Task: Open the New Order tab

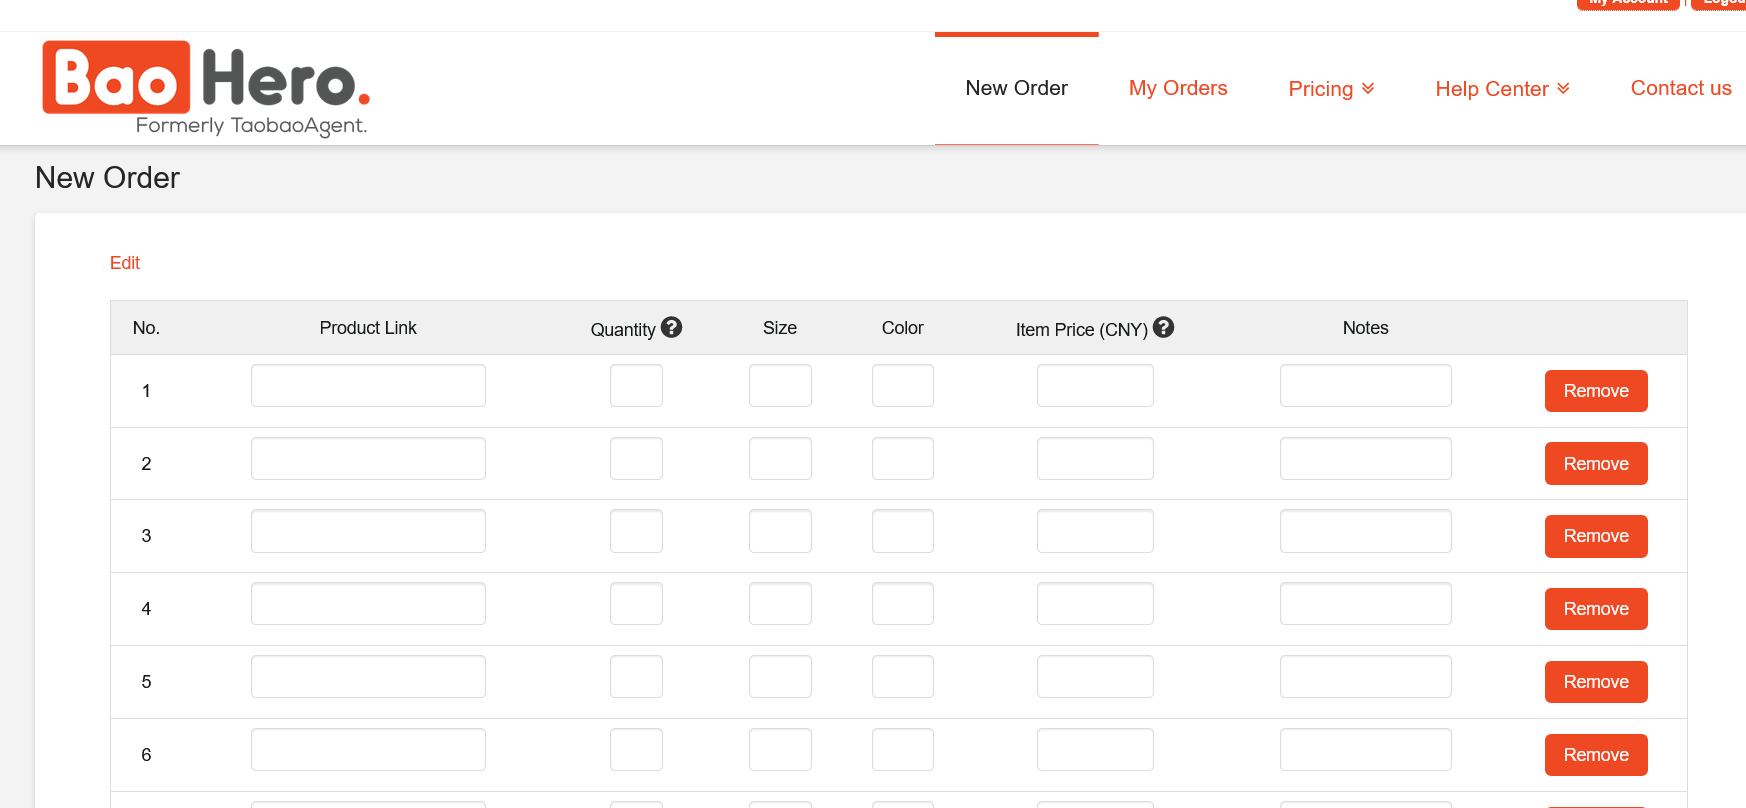Action: pyautogui.click(x=1016, y=88)
